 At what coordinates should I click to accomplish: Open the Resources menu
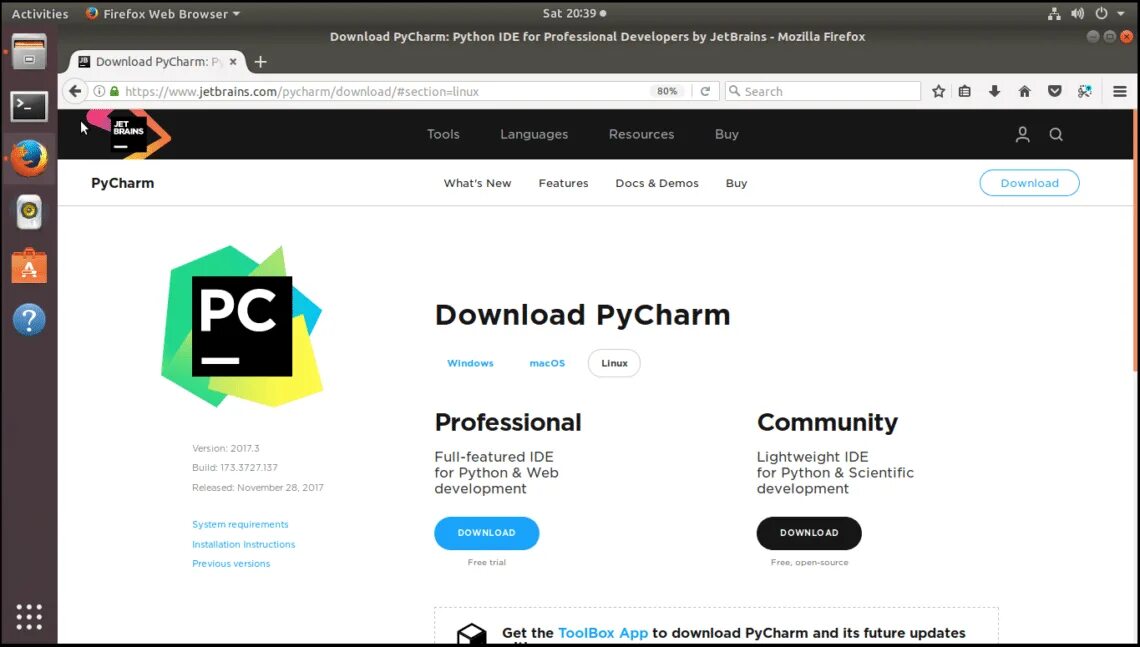pos(641,134)
